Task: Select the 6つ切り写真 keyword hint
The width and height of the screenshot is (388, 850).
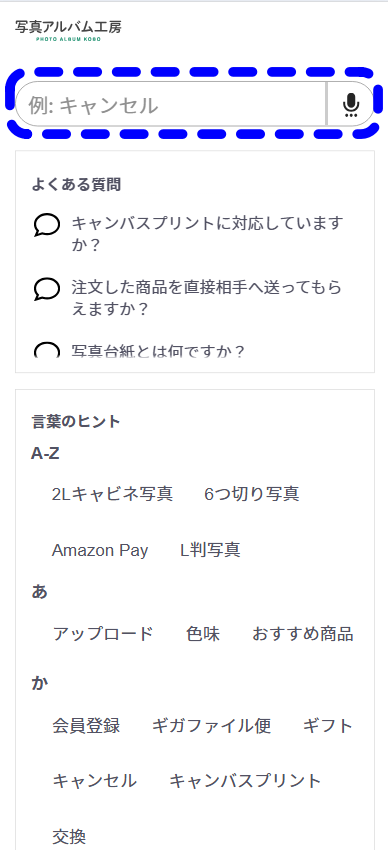Action: 252,494
